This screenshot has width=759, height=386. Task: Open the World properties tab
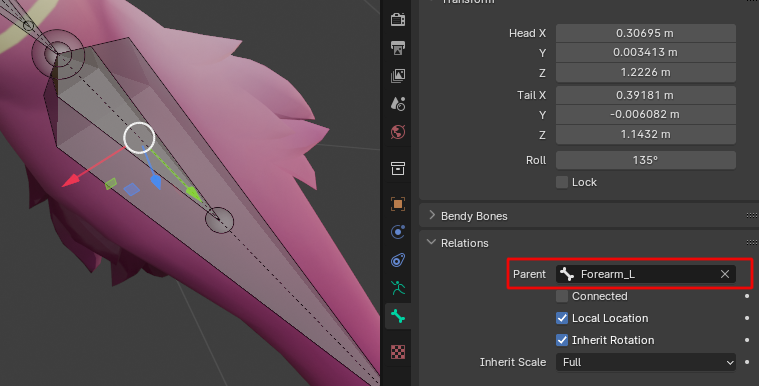(x=397, y=132)
